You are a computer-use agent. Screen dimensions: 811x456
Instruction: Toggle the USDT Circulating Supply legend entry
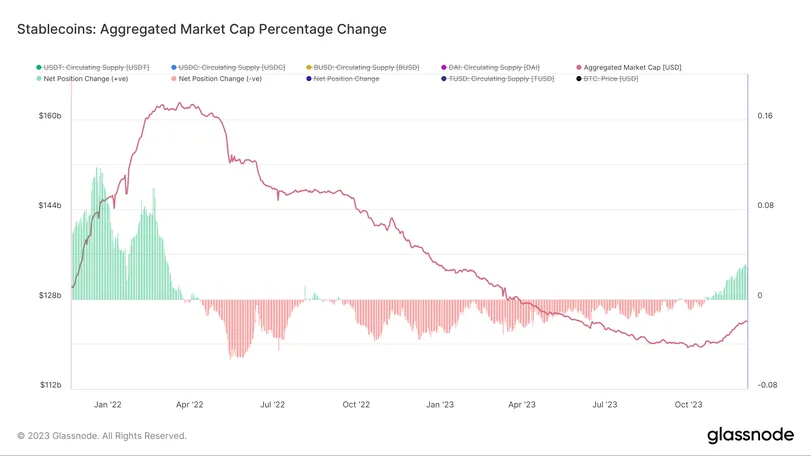pos(97,67)
